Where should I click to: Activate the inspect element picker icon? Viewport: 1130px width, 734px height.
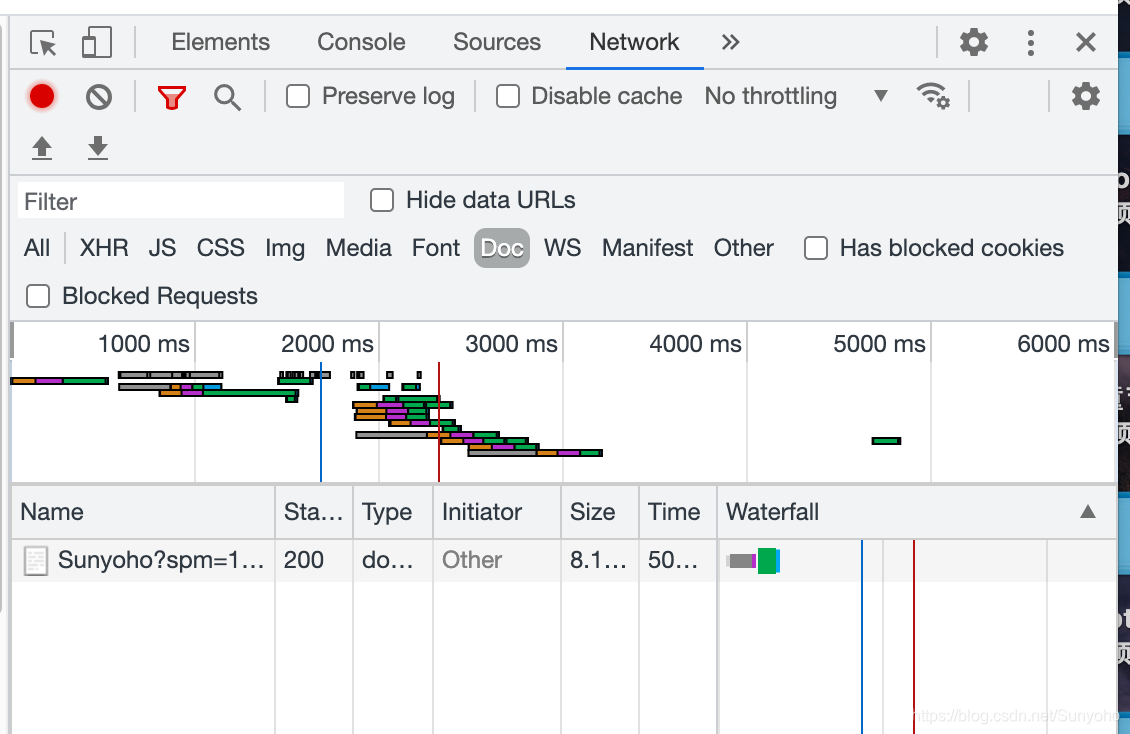[x=43, y=42]
